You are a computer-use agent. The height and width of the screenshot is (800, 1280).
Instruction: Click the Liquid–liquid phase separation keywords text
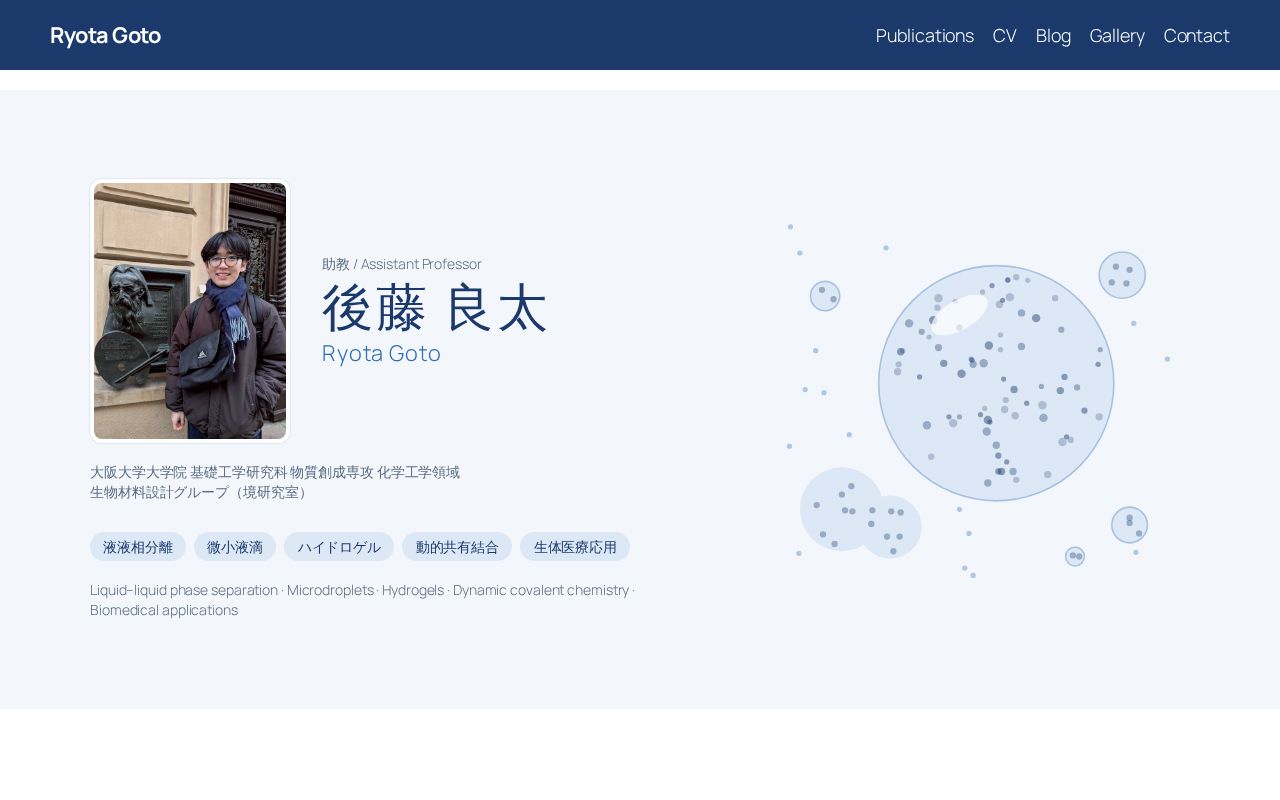click(x=363, y=600)
